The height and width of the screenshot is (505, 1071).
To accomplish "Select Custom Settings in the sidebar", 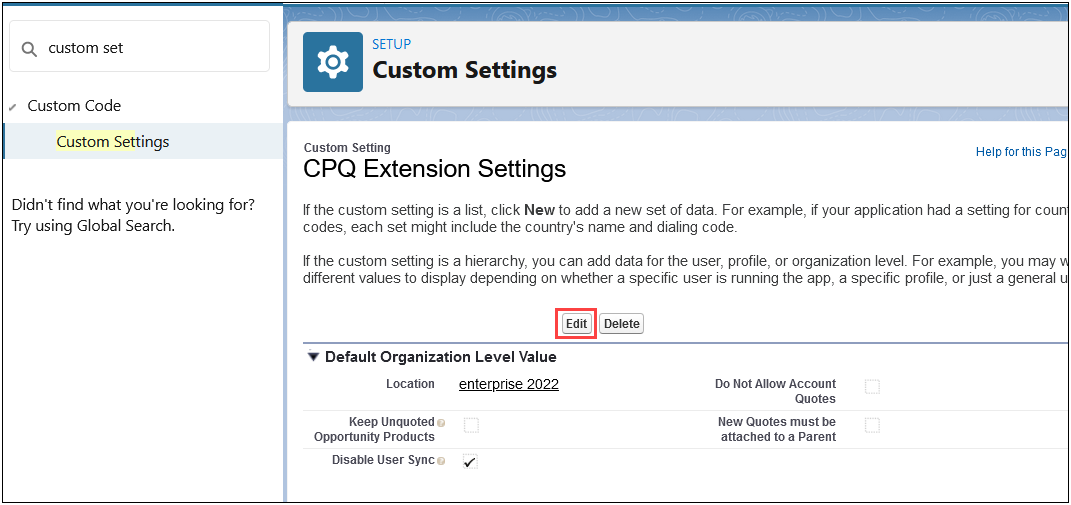I will (x=113, y=142).
